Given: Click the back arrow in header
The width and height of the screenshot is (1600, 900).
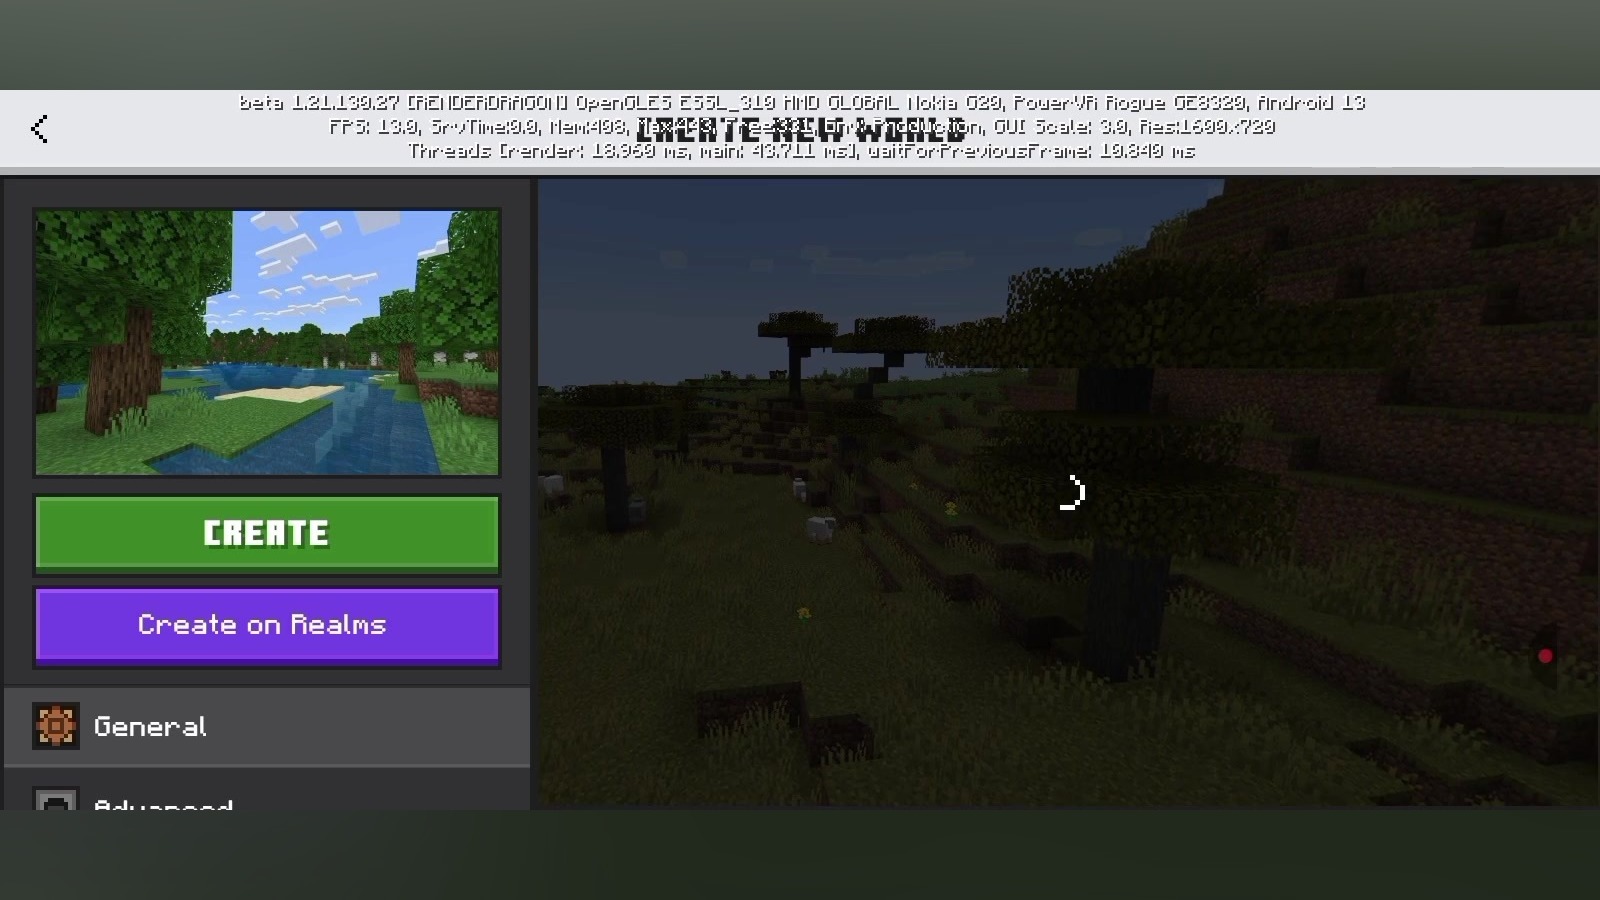Looking at the screenshot, I should coord(40,129).
